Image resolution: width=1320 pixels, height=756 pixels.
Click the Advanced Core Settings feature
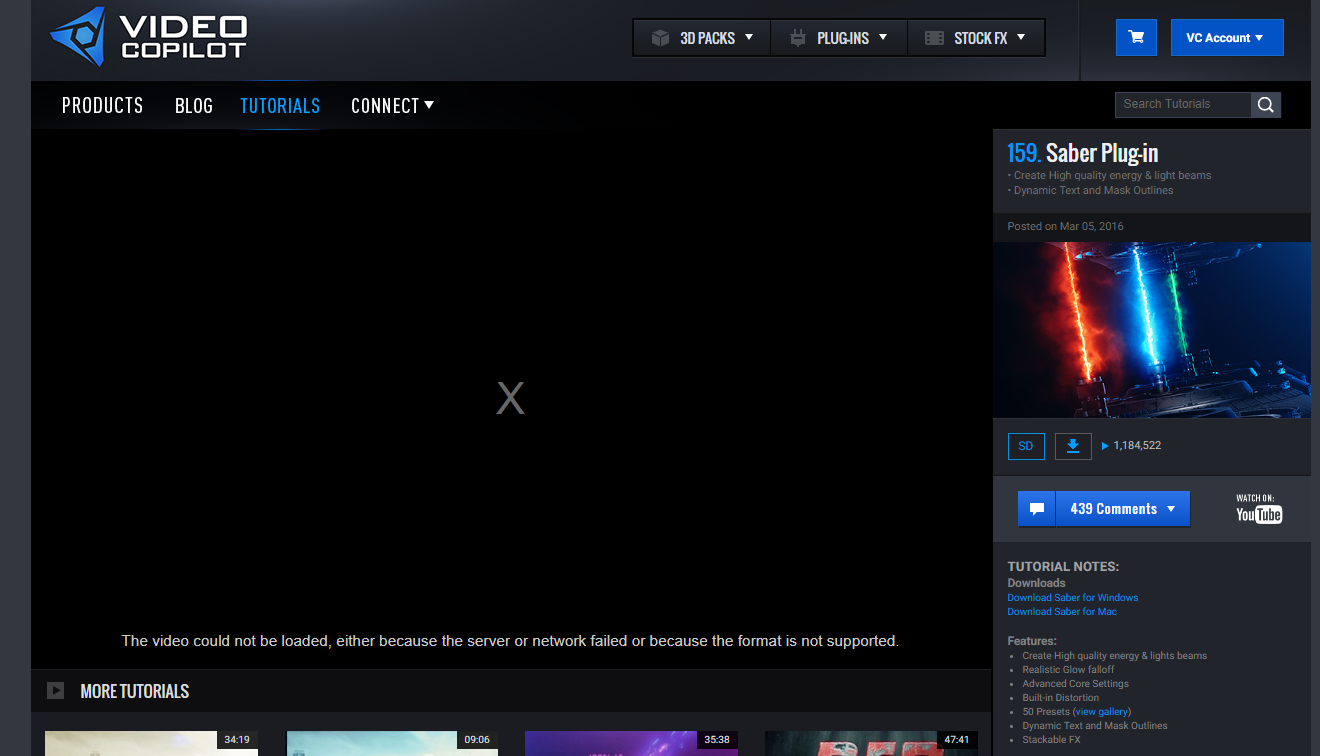pos(1075,684)
